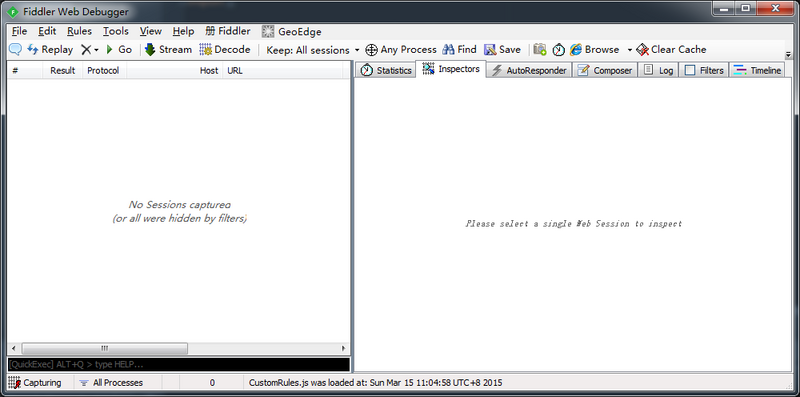Click the timer stopwatch icon
This screenshot has width=800, height=397.
click(559, 50)
